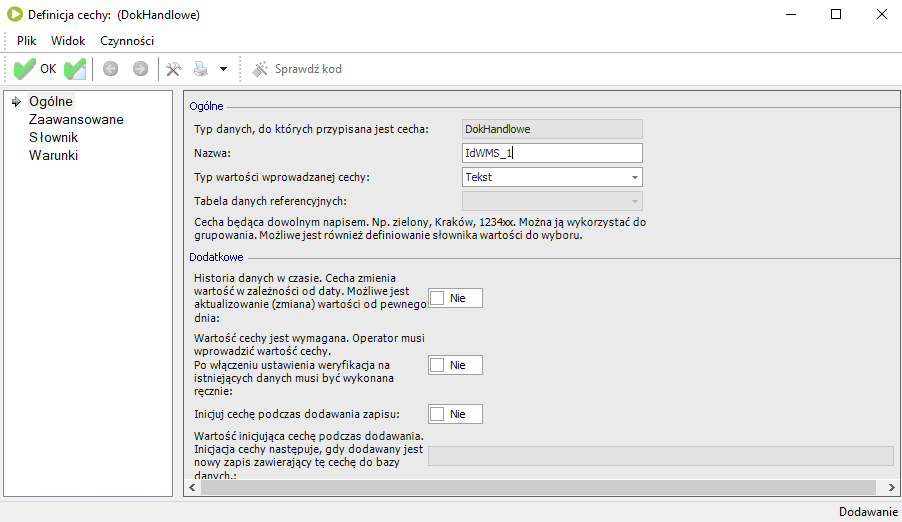This screenshot has height=522, width=902.
Task: Select Zaawansowane in the left panel
Action: coord(77,119)
